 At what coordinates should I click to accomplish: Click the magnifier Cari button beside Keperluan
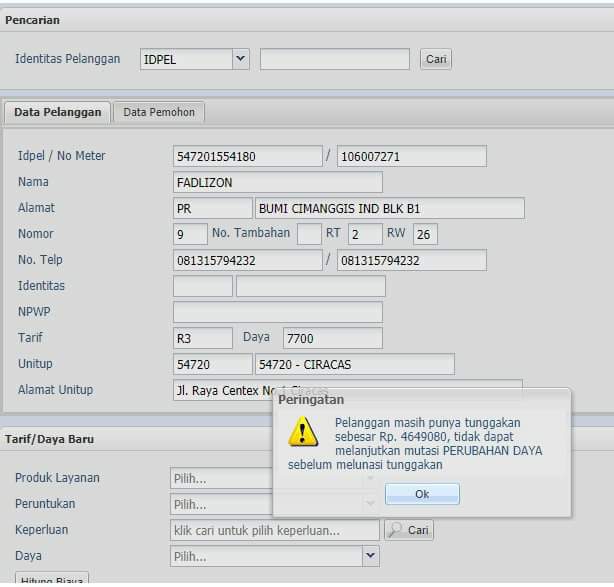coord(409,530)
